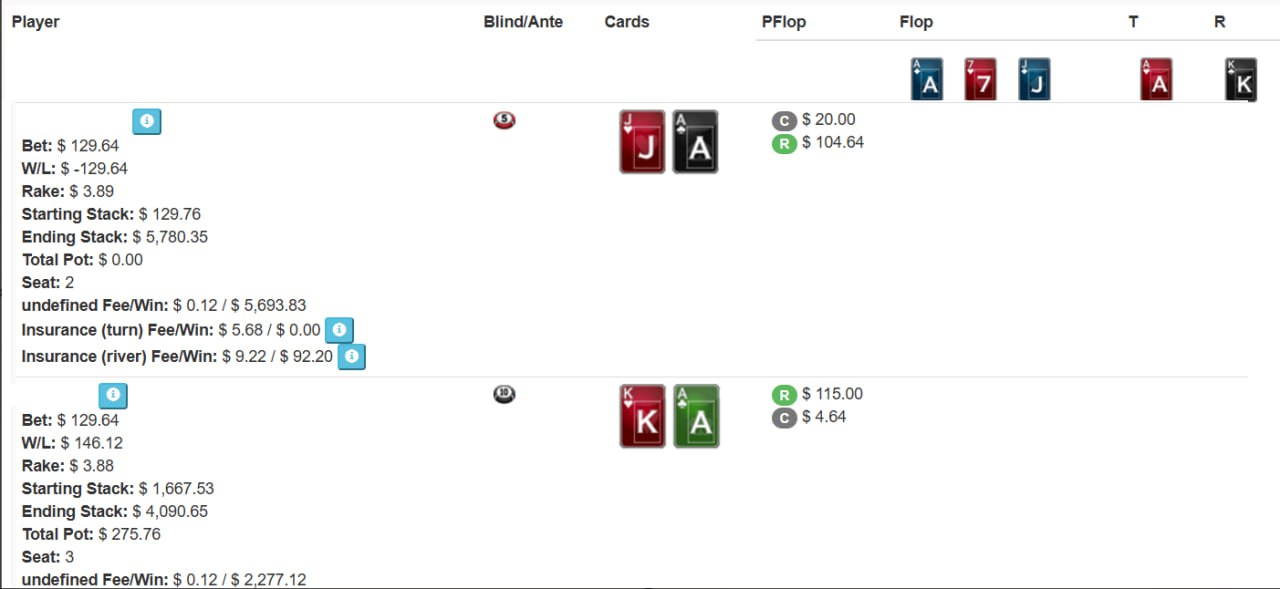Click the Player column header
This screenshot has height=589, width=1280.
pos(36,22)
